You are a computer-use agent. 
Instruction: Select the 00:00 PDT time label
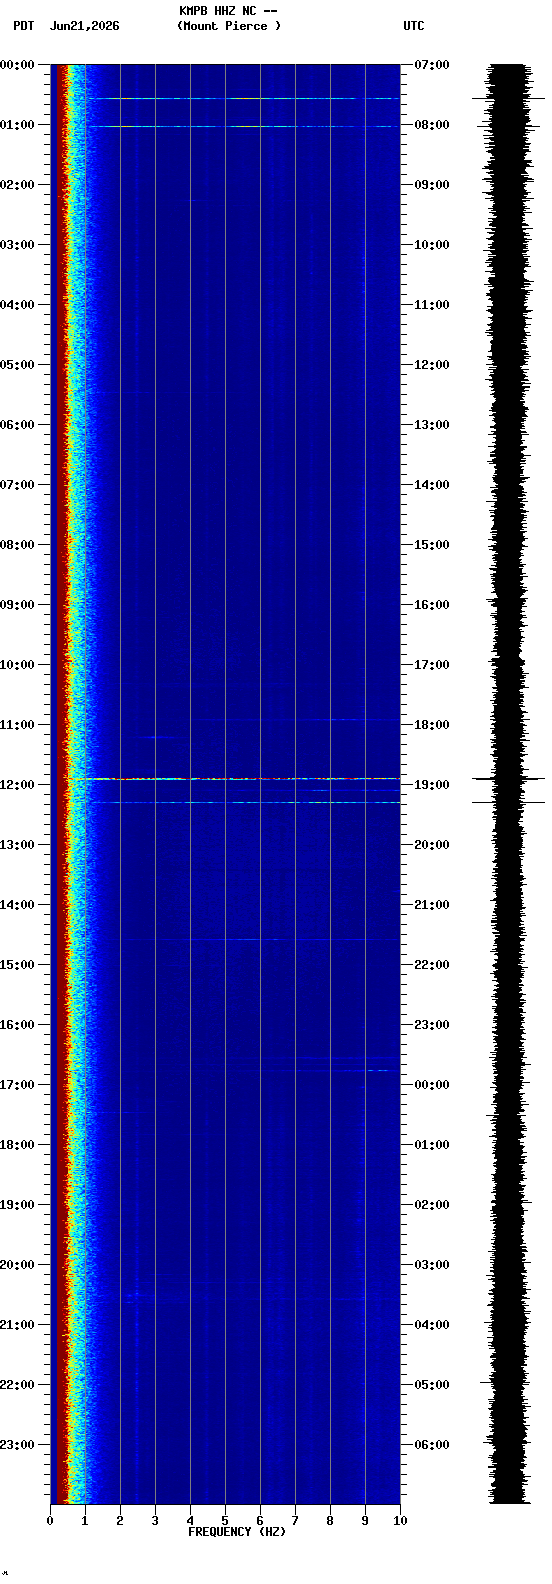(18, 65)
